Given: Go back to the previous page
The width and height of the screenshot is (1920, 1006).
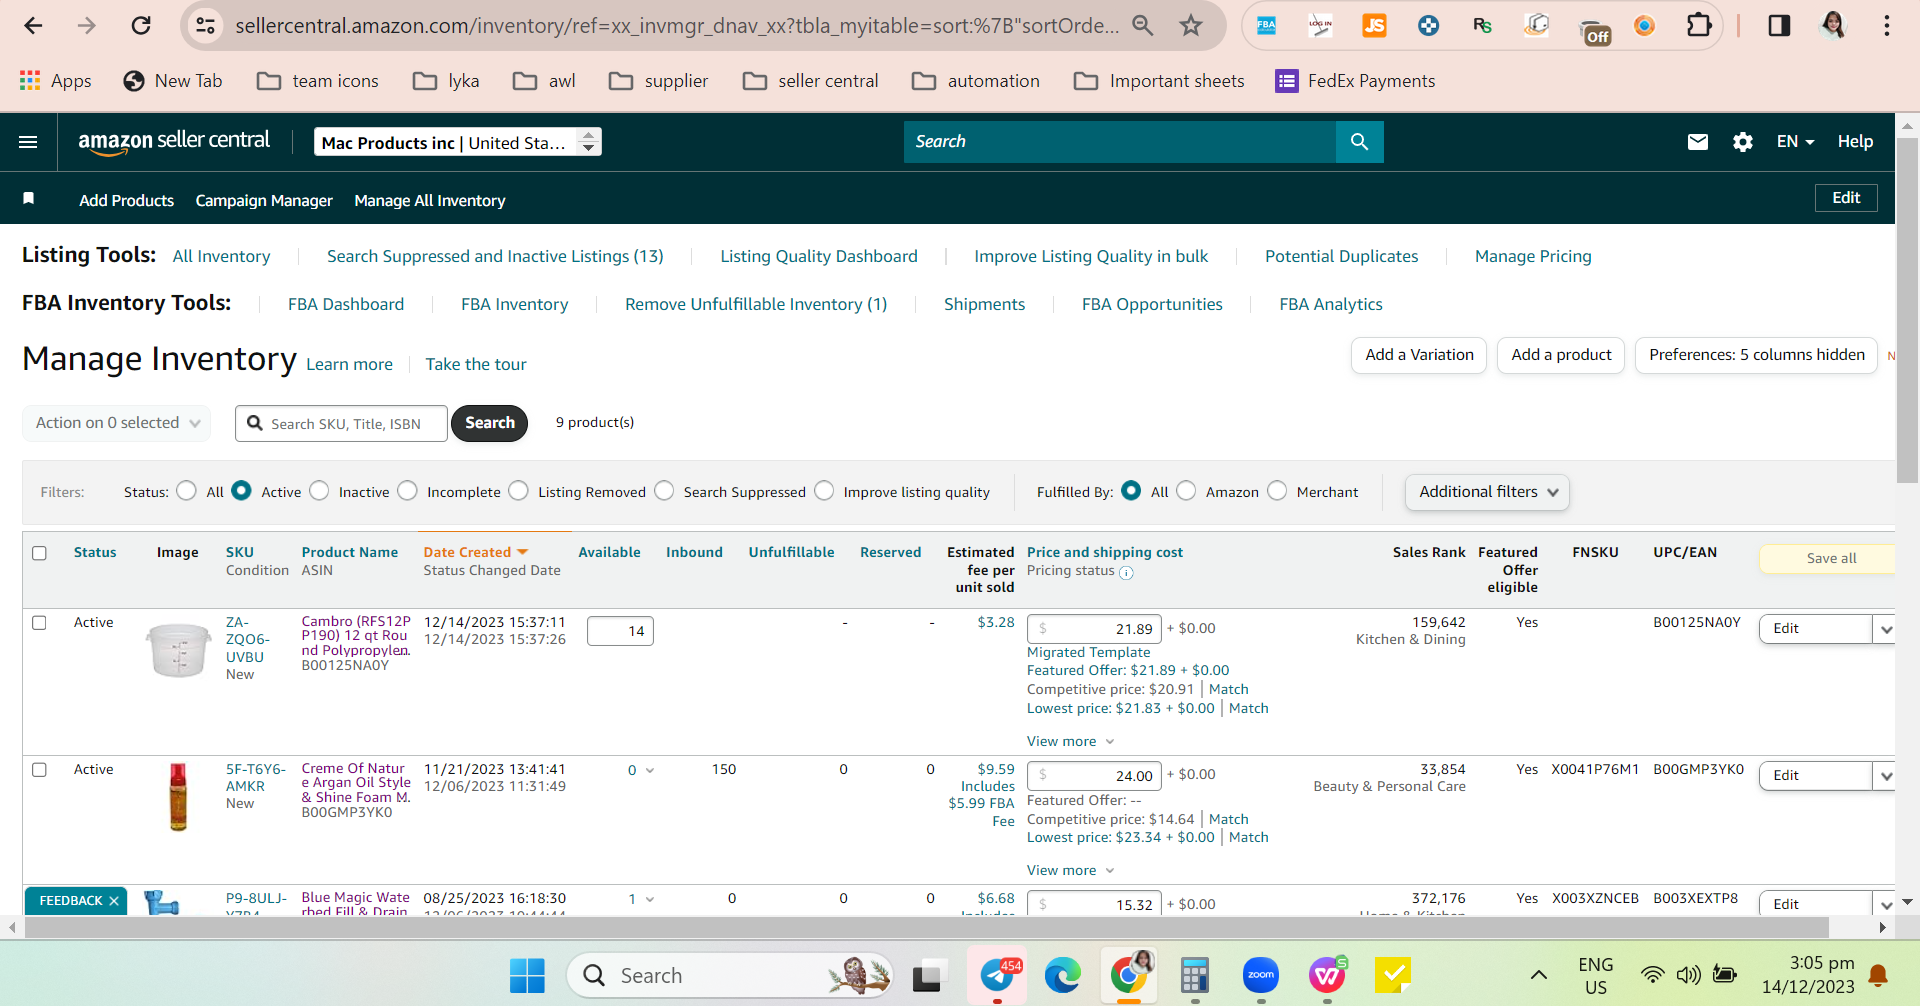Looking at the screenshot, I should click(x=33, y=25).
